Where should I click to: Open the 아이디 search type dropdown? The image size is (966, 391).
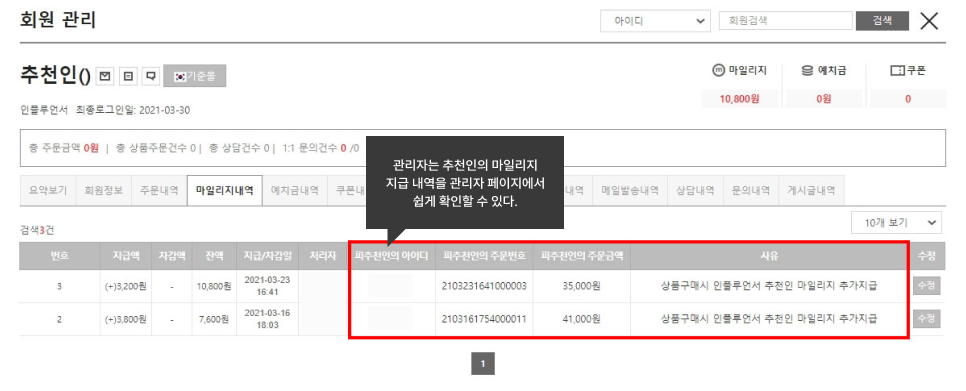pos(656,21)
